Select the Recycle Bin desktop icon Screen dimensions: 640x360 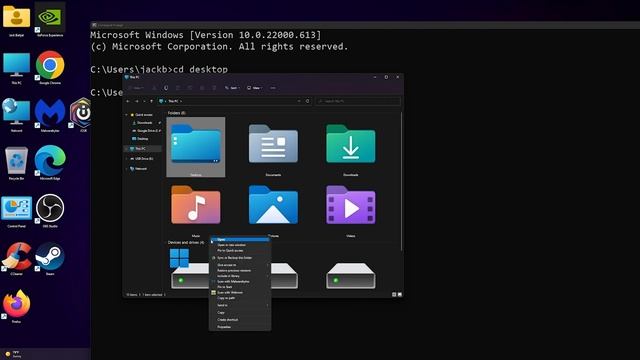pyautogui.click(x=16, y=163)
